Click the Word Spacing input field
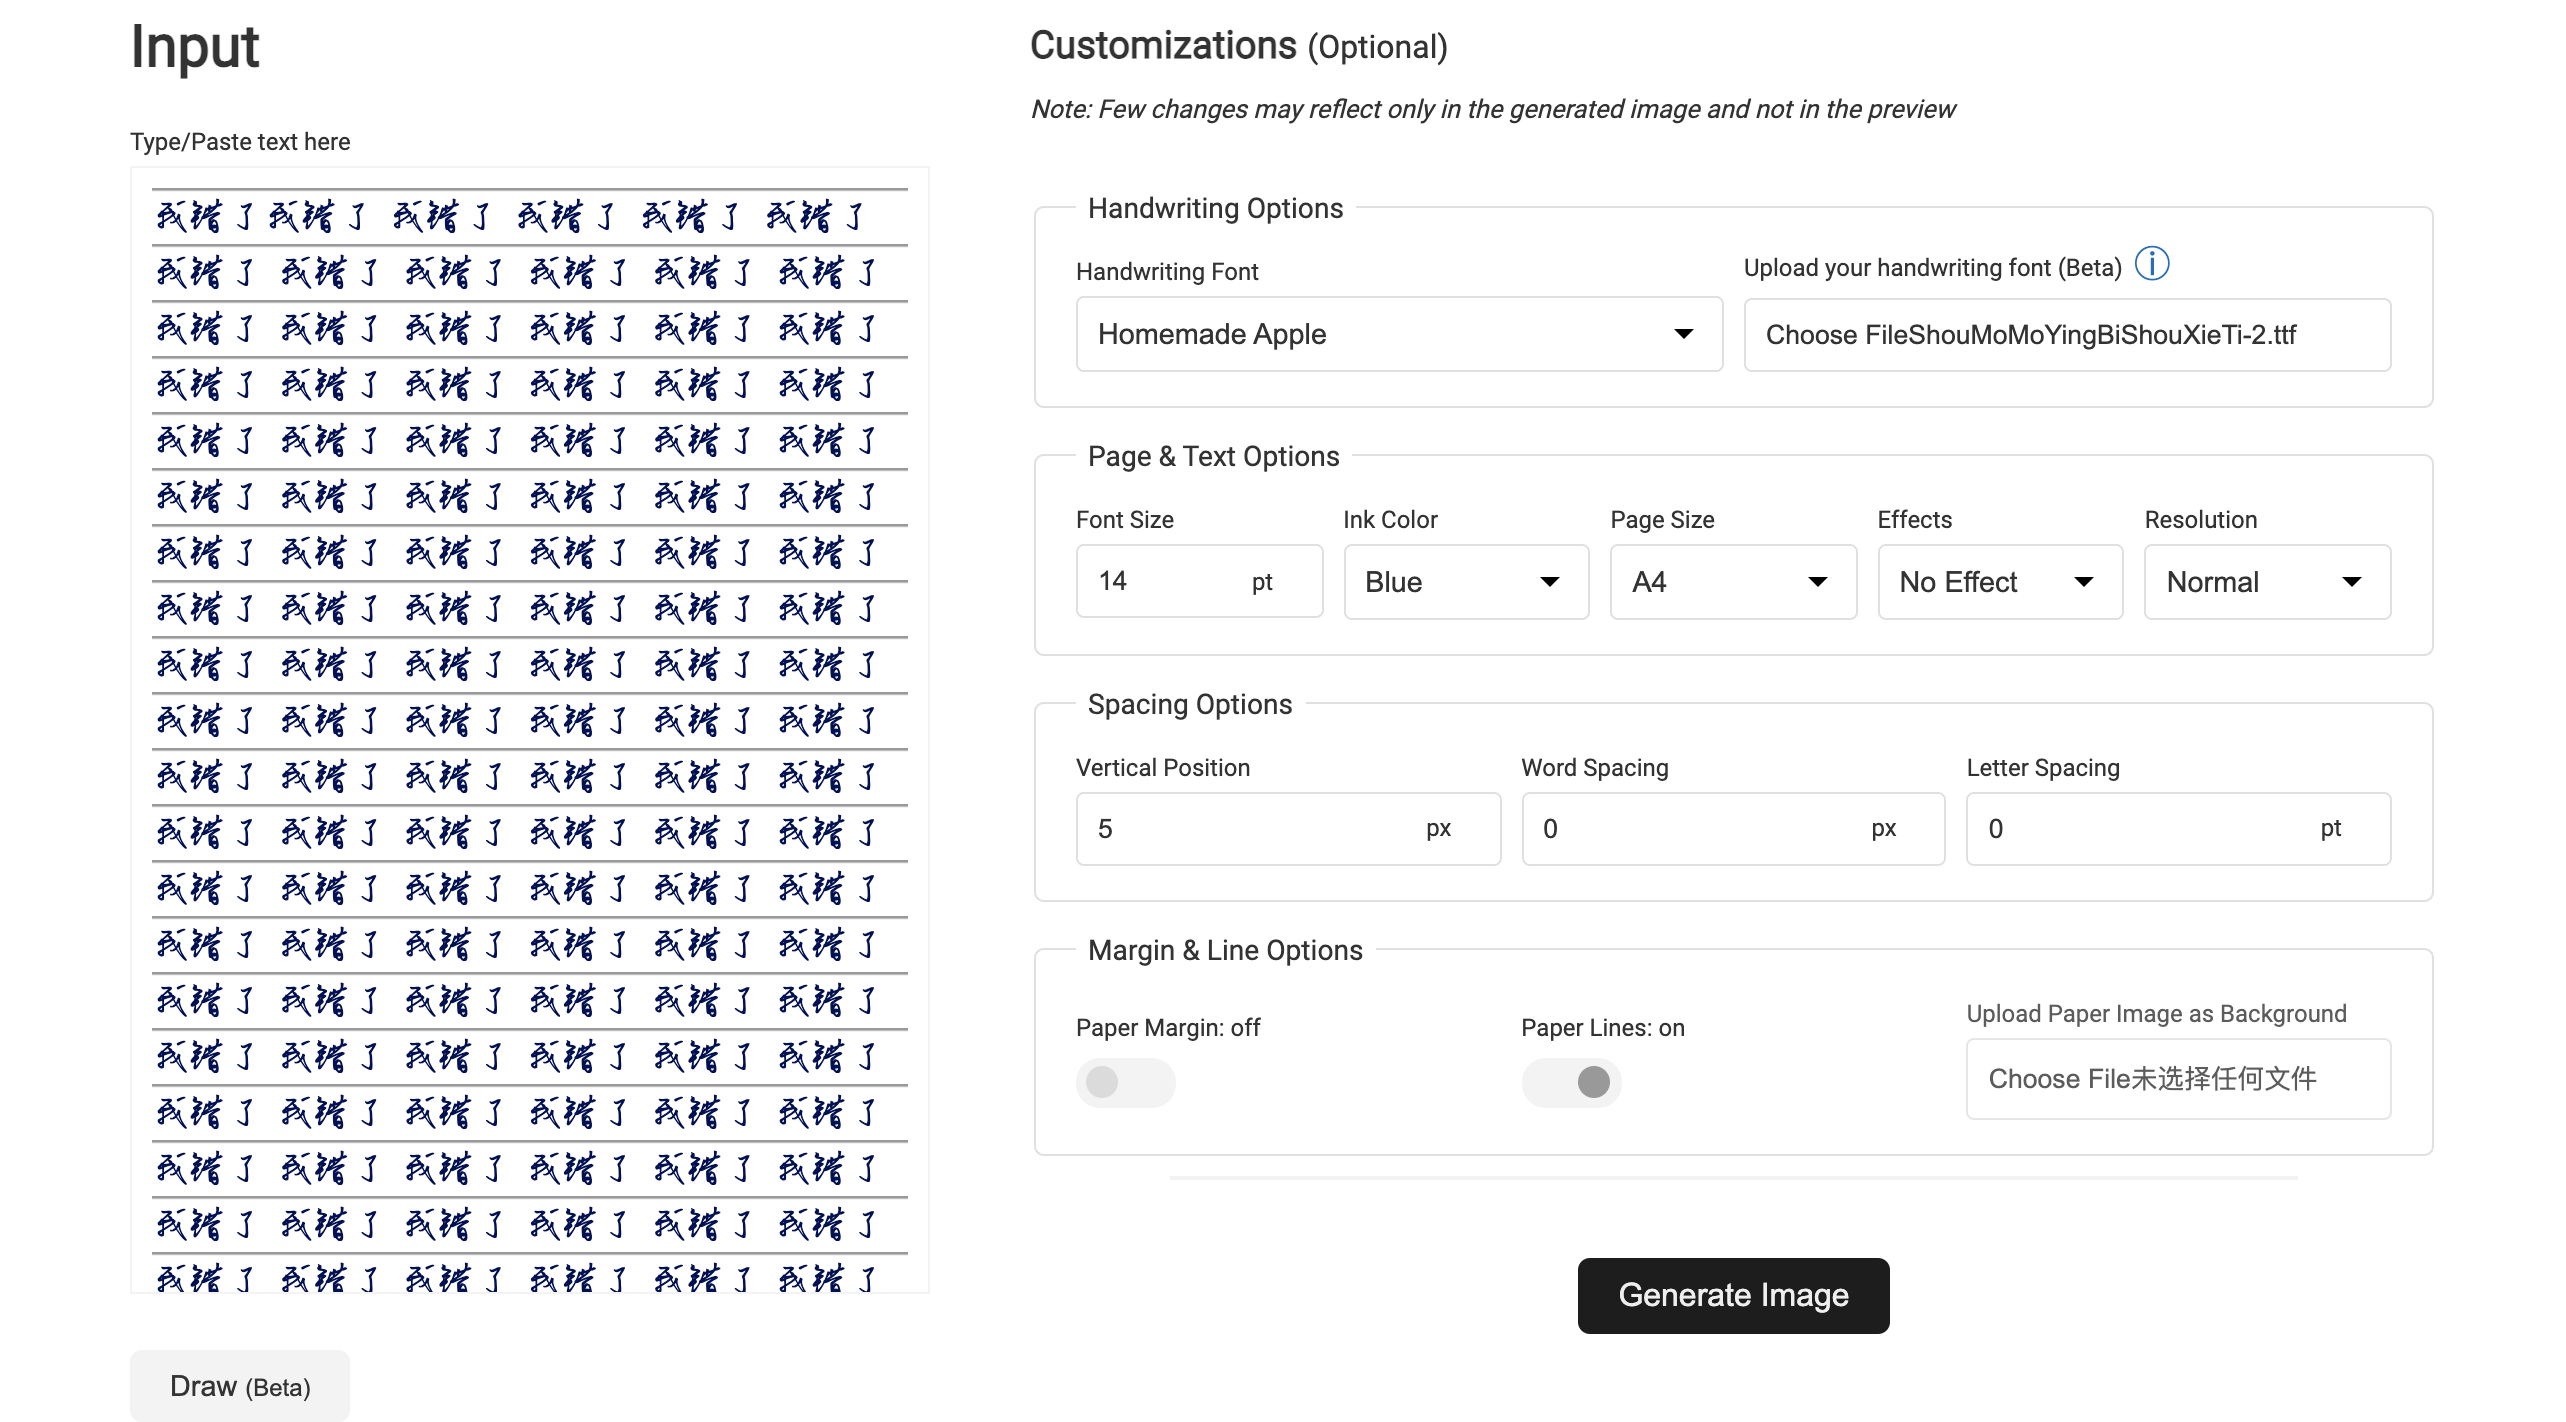This screenshot has width=2566, height=1422. [x=1695, y=829]
